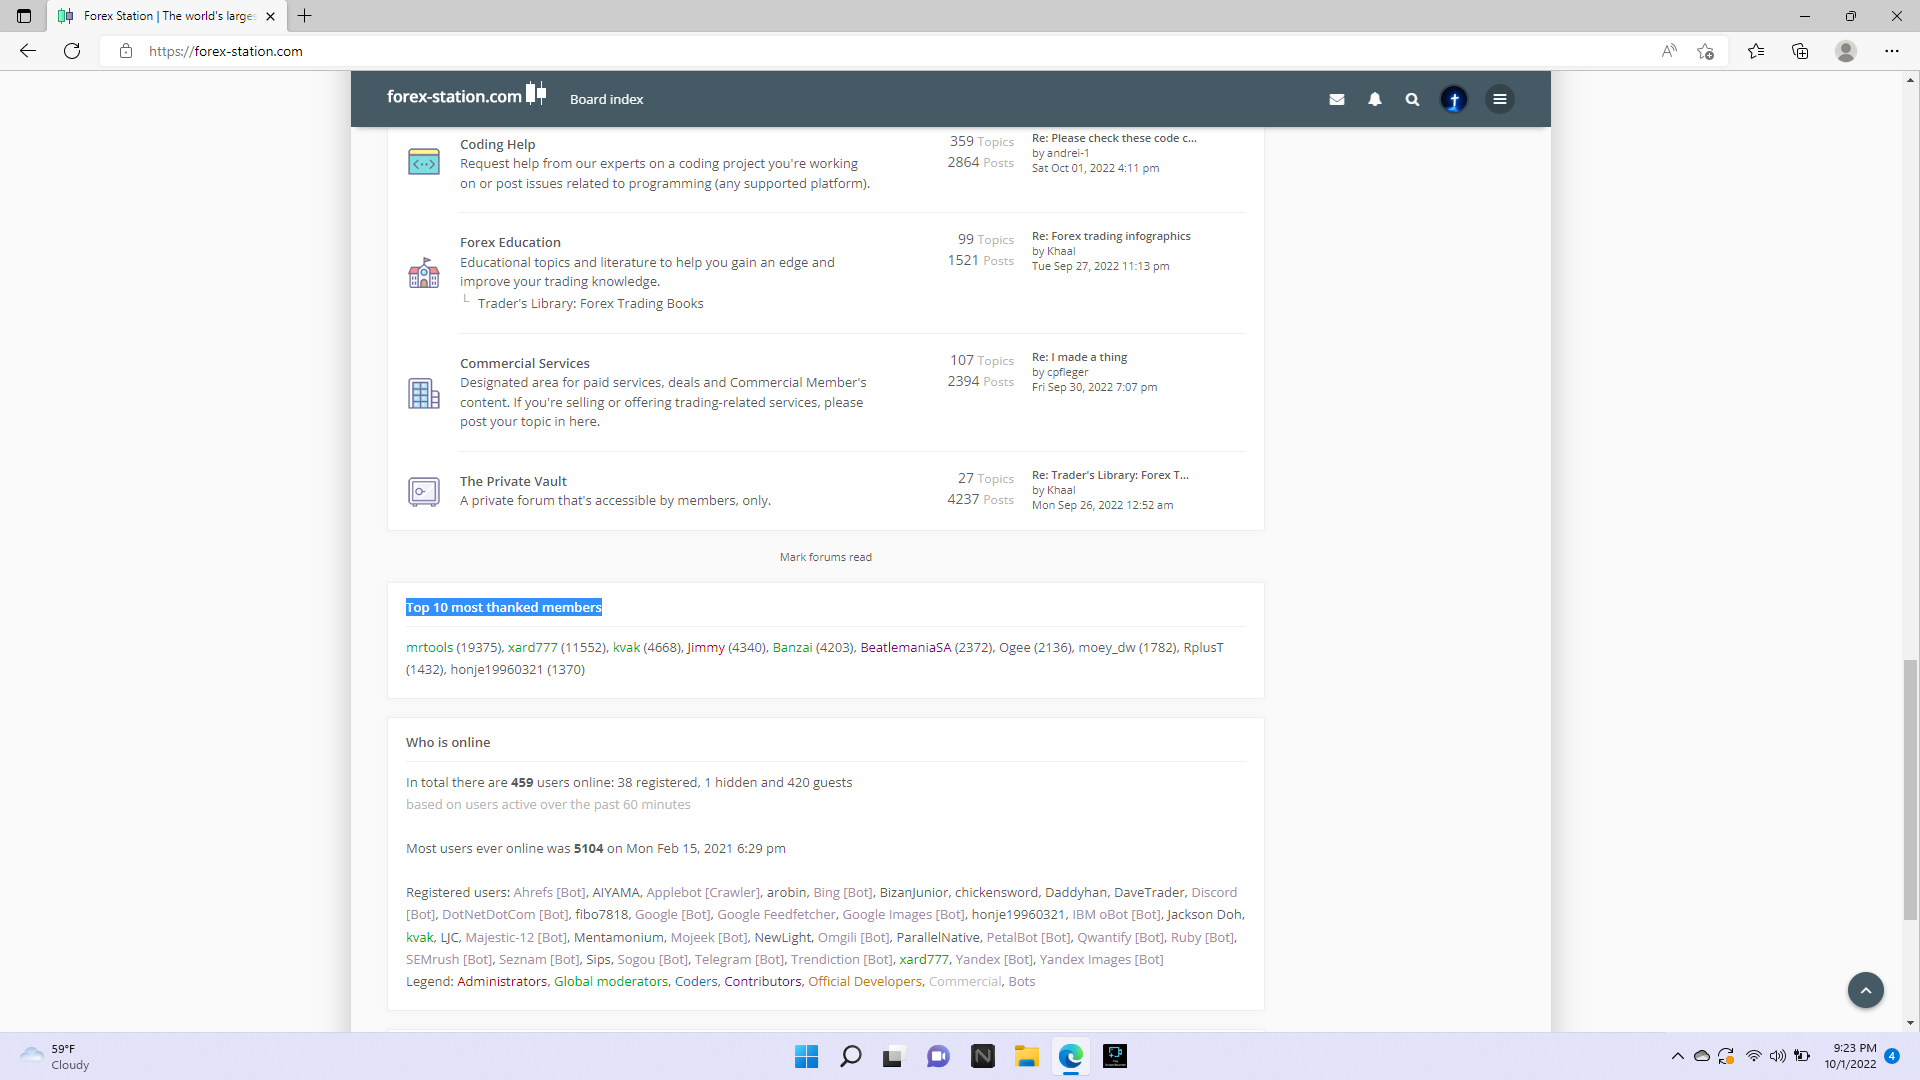Click the Commercial Services building icon
1920x1080 pixels.
click(424, 393)
